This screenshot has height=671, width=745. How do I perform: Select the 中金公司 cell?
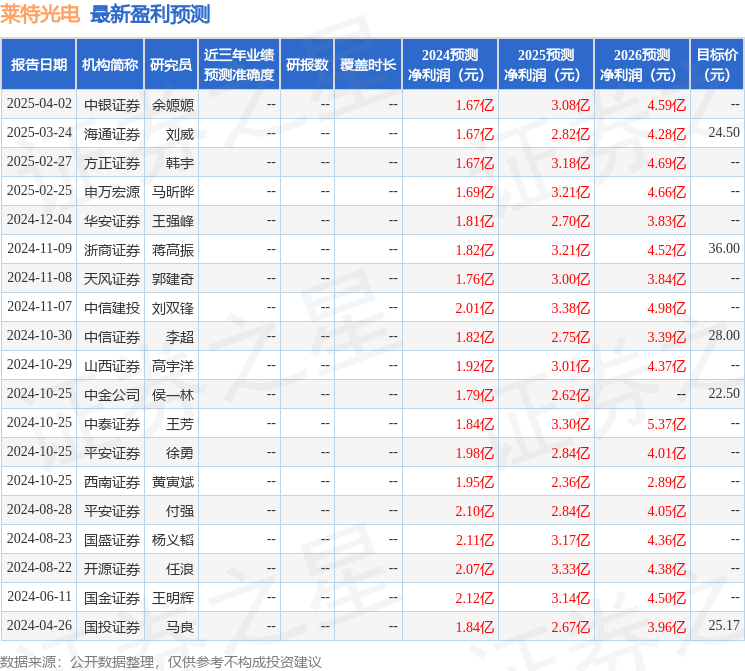112,395
